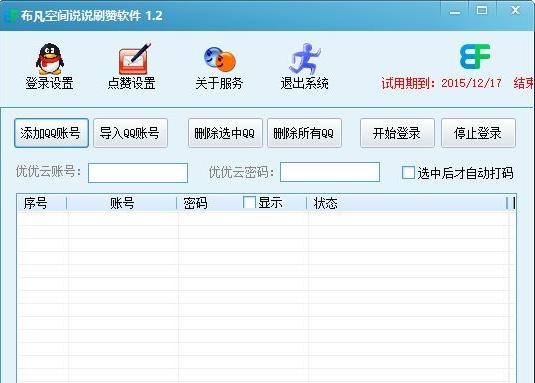The image size is (535, 383).
Task: Click 停止登录 button
Action: 478,133
